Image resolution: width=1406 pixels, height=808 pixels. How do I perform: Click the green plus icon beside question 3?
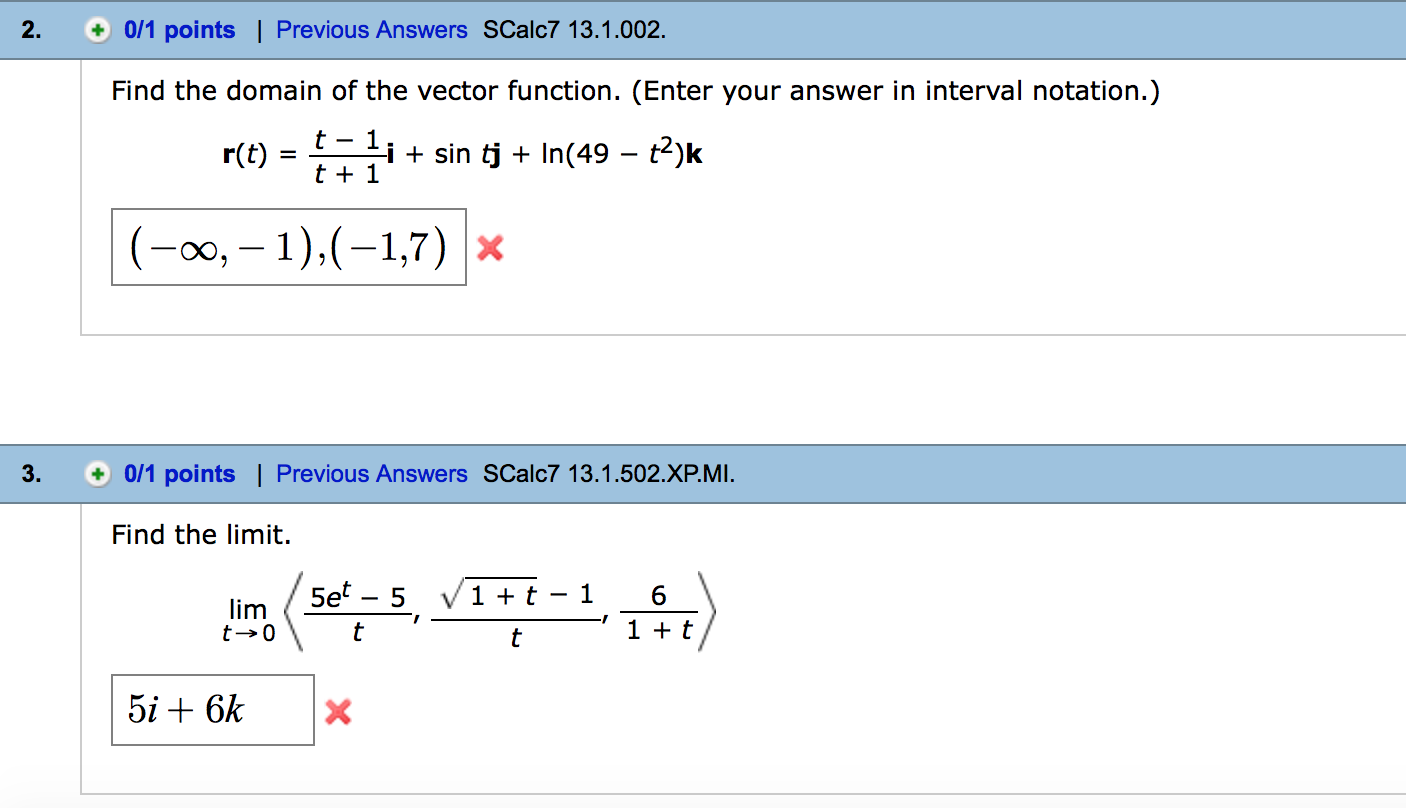pos(97,474)
